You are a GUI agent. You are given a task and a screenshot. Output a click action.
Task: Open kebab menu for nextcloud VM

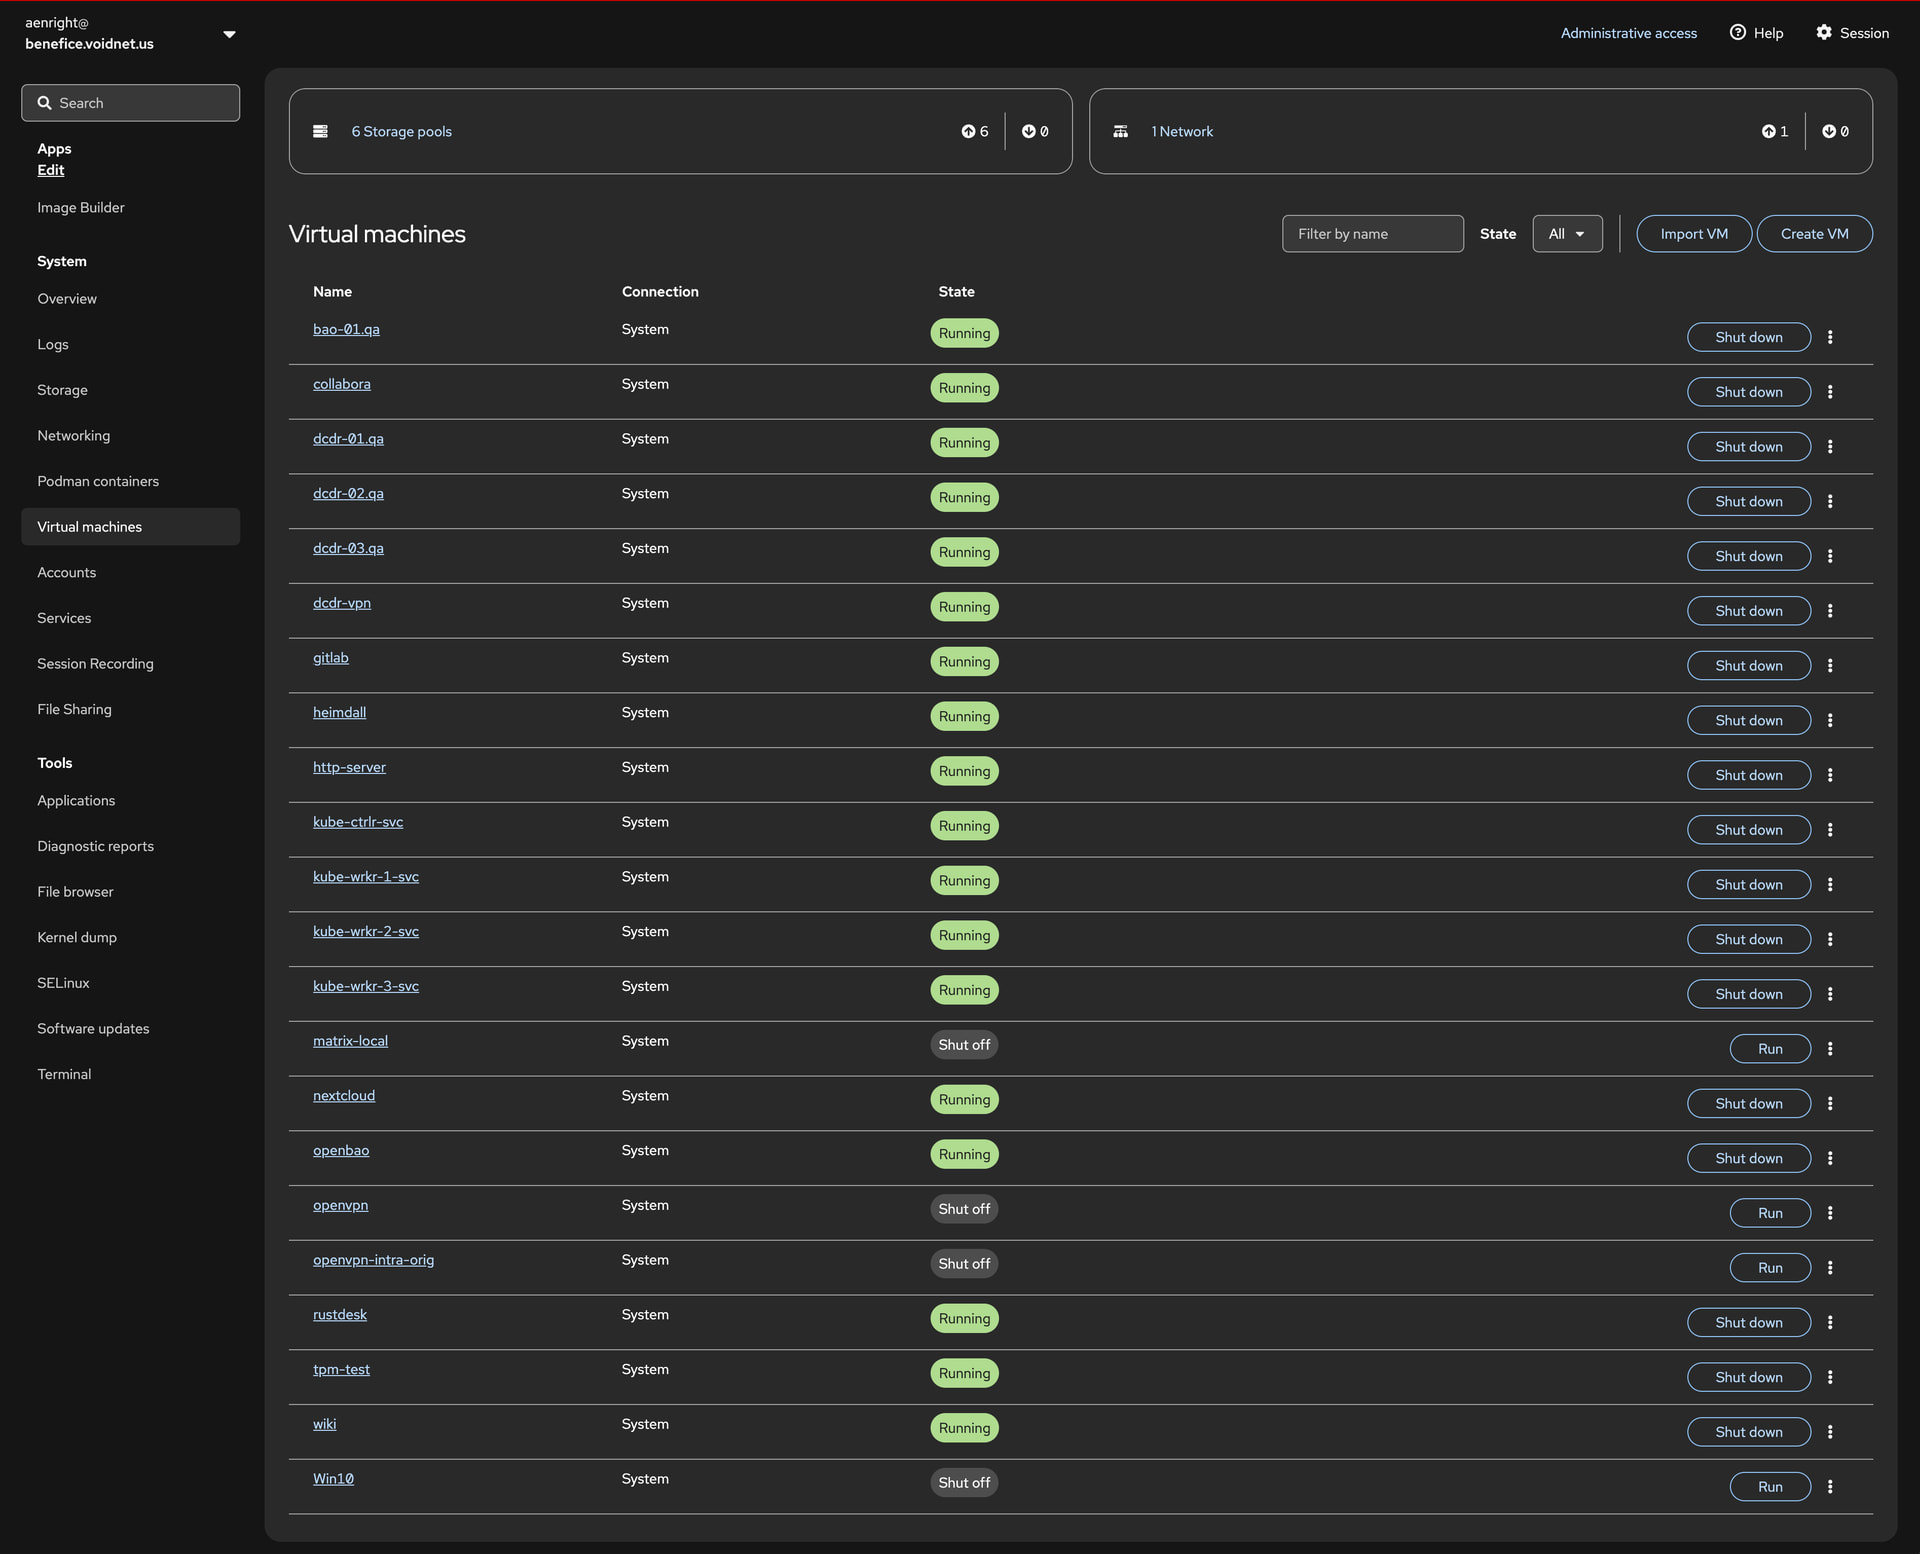(1830, 1104)
